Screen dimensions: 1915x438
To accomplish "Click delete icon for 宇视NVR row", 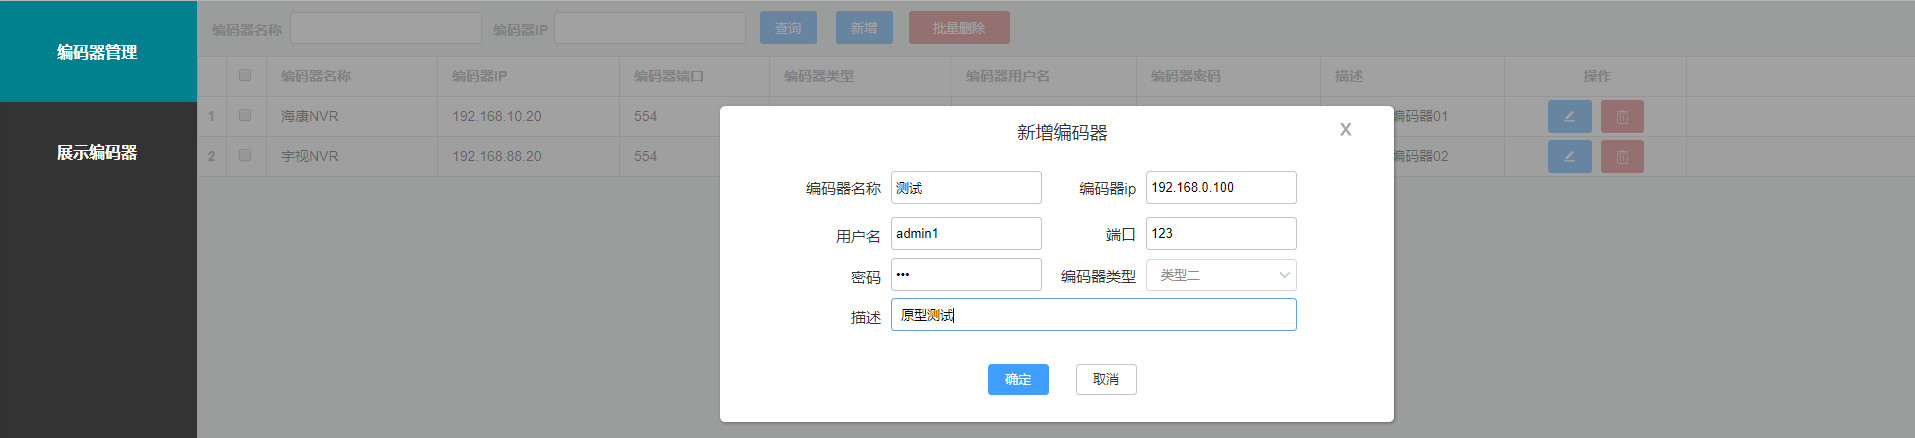I will (1622, 157).
